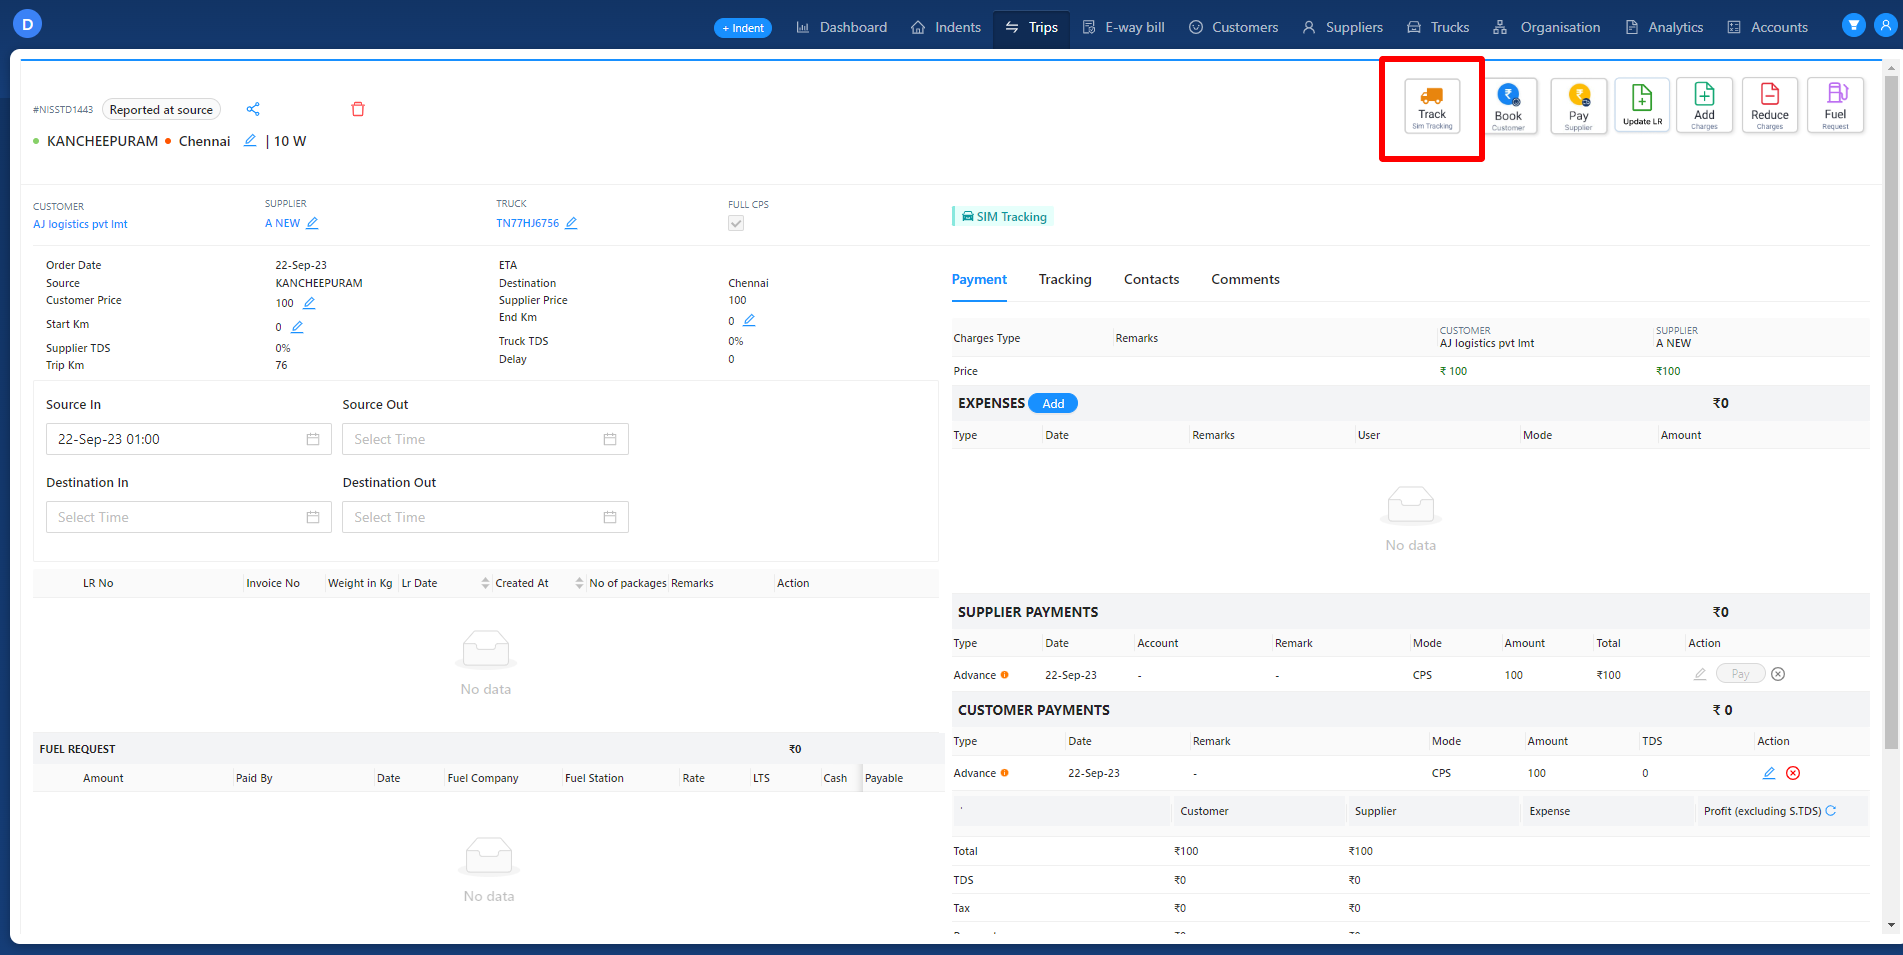
Task: Open Reduce Charges action
Action: click(x=1769, y=106)
